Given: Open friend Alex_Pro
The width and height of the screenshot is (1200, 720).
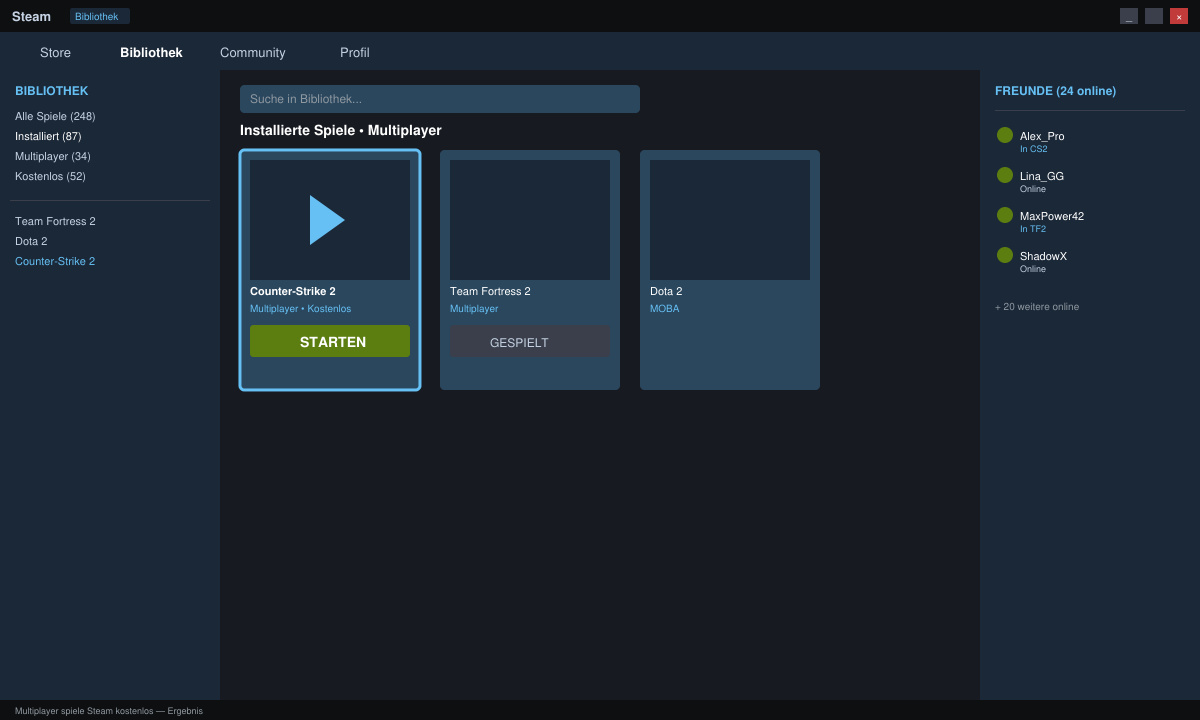Looking at the screenshot, I should [1042, 136].
